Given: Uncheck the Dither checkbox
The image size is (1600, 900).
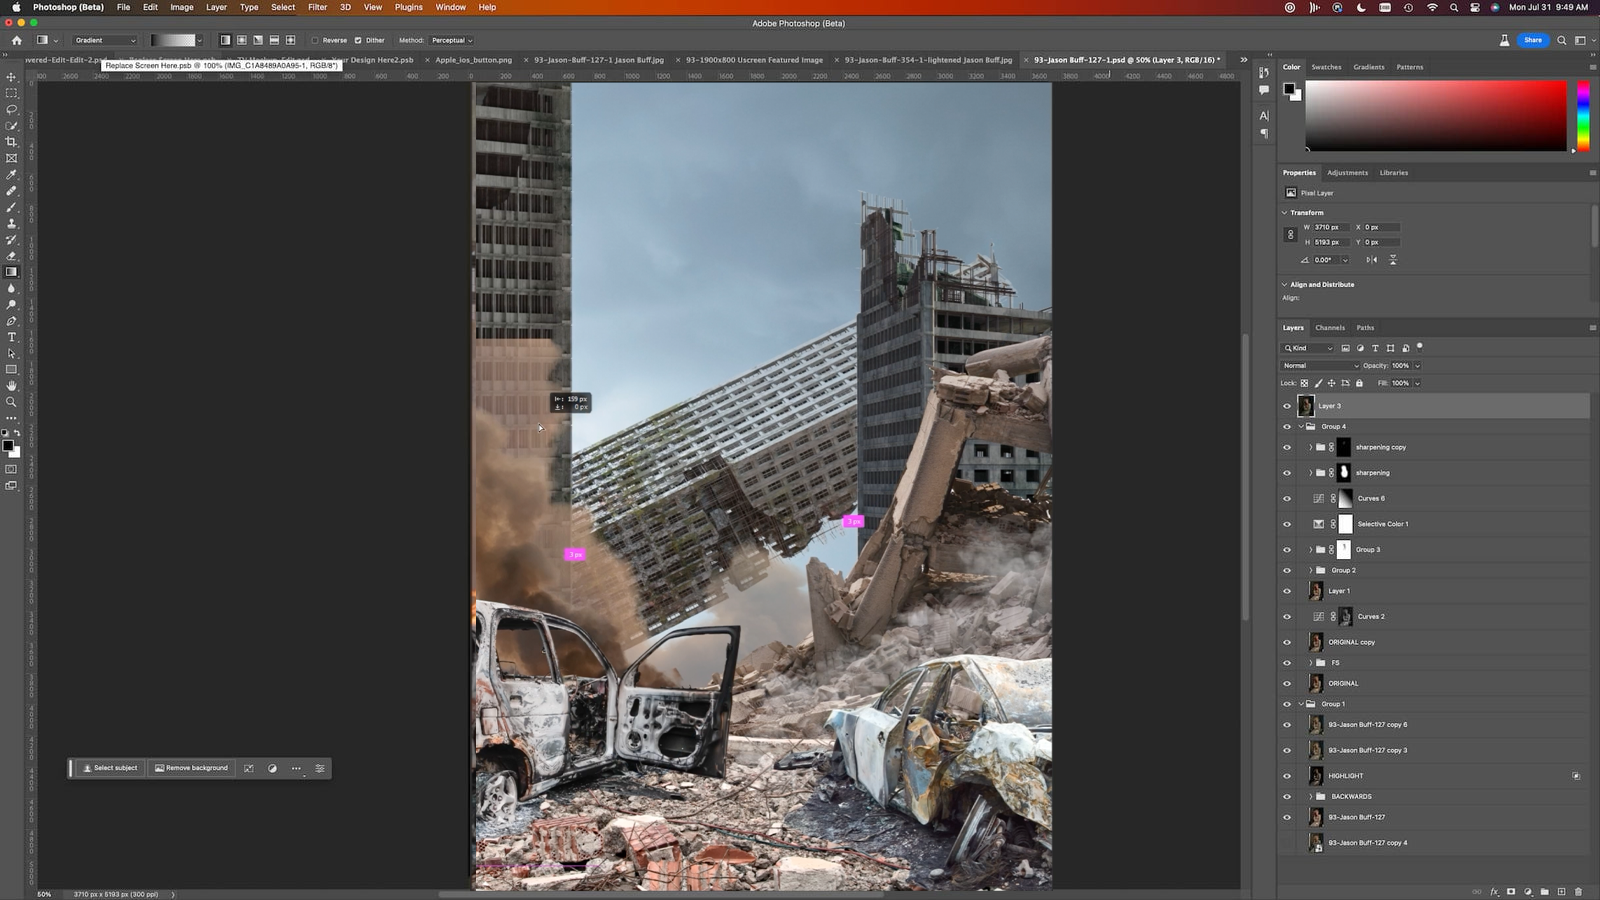Looking at the screenshot, I should 358,41.
